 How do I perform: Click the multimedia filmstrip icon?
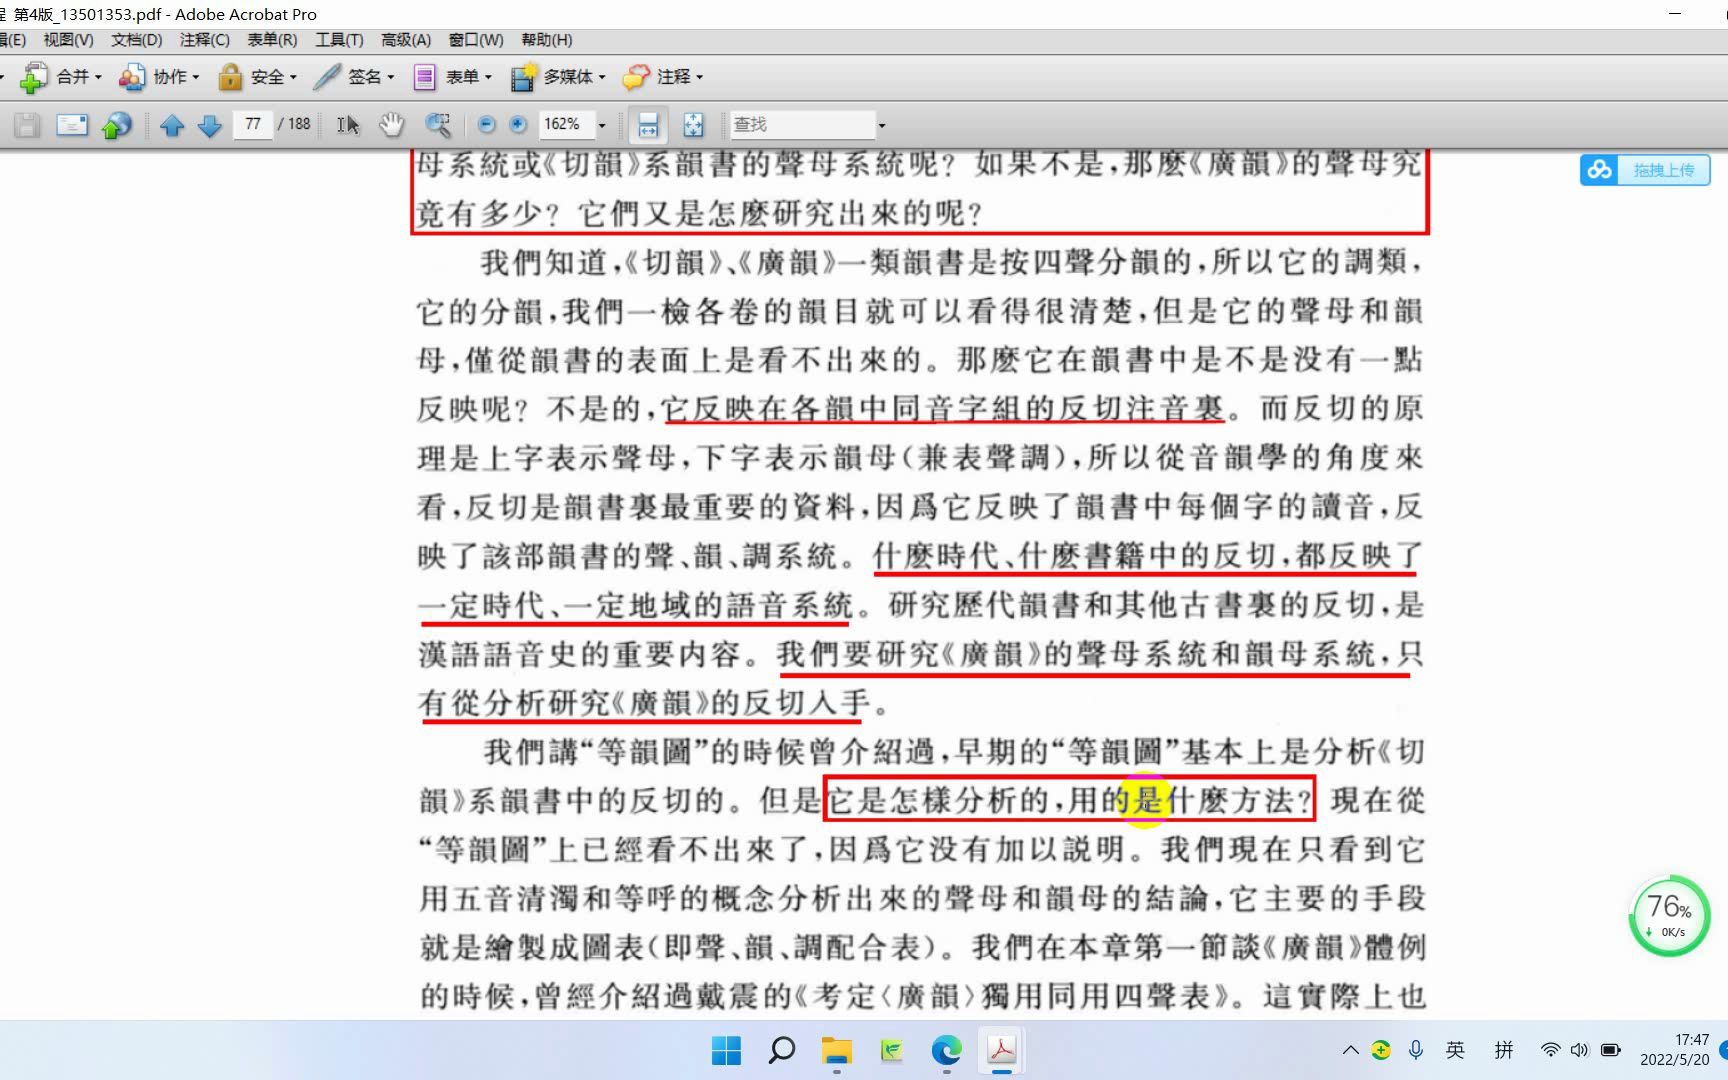click(x=523, y=77)
